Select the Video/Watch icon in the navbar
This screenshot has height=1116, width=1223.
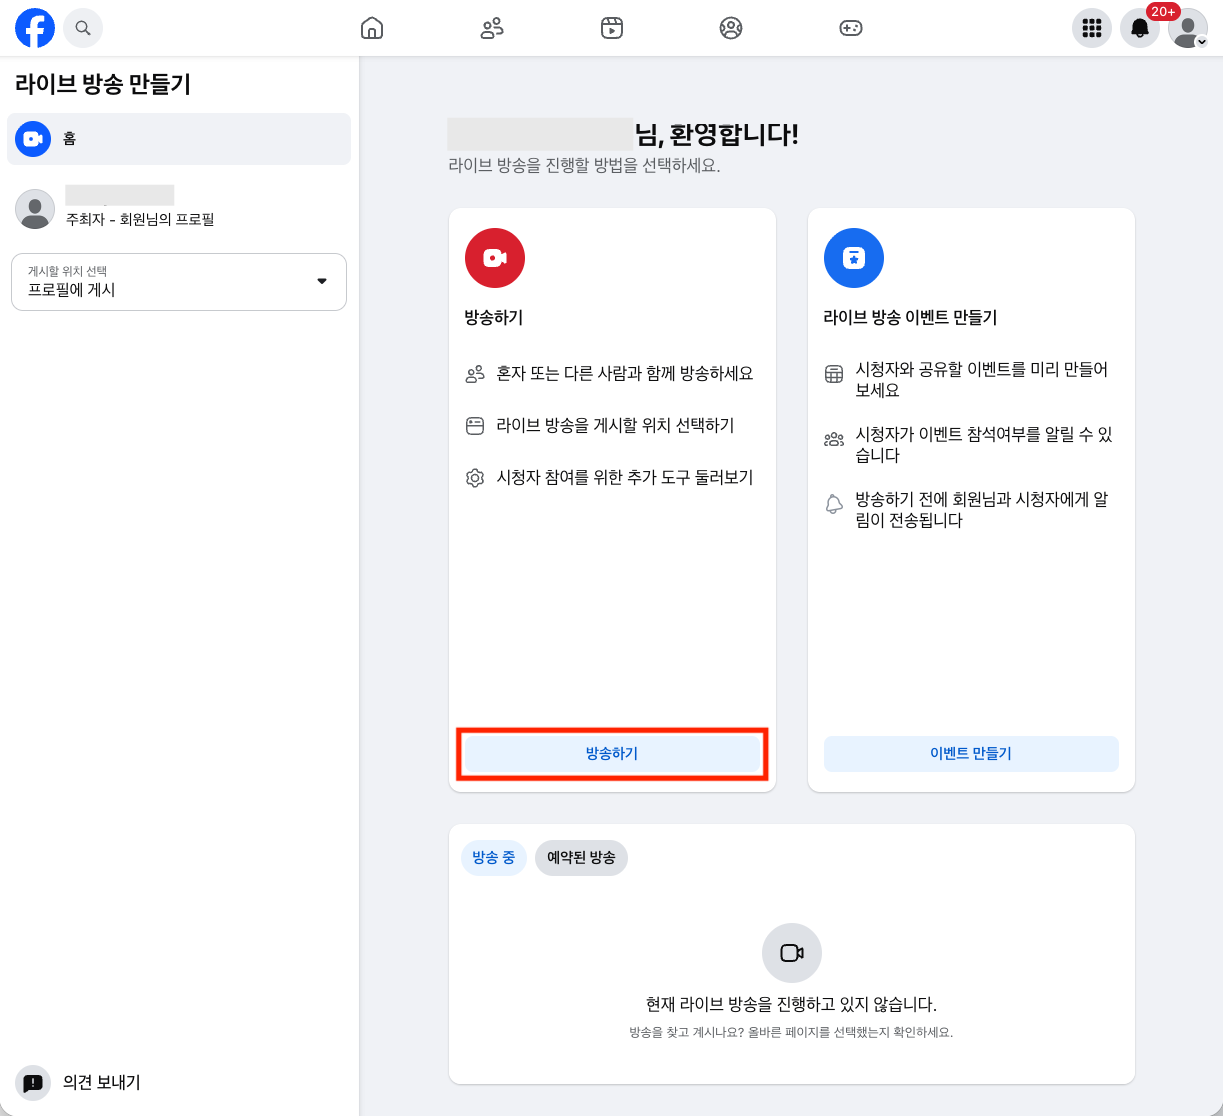(611, 28)
